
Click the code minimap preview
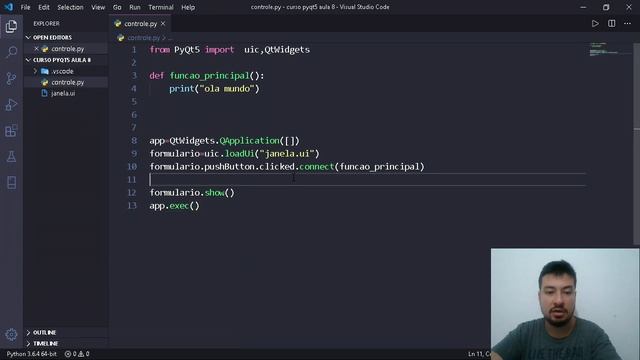click(x=609, y=49)
